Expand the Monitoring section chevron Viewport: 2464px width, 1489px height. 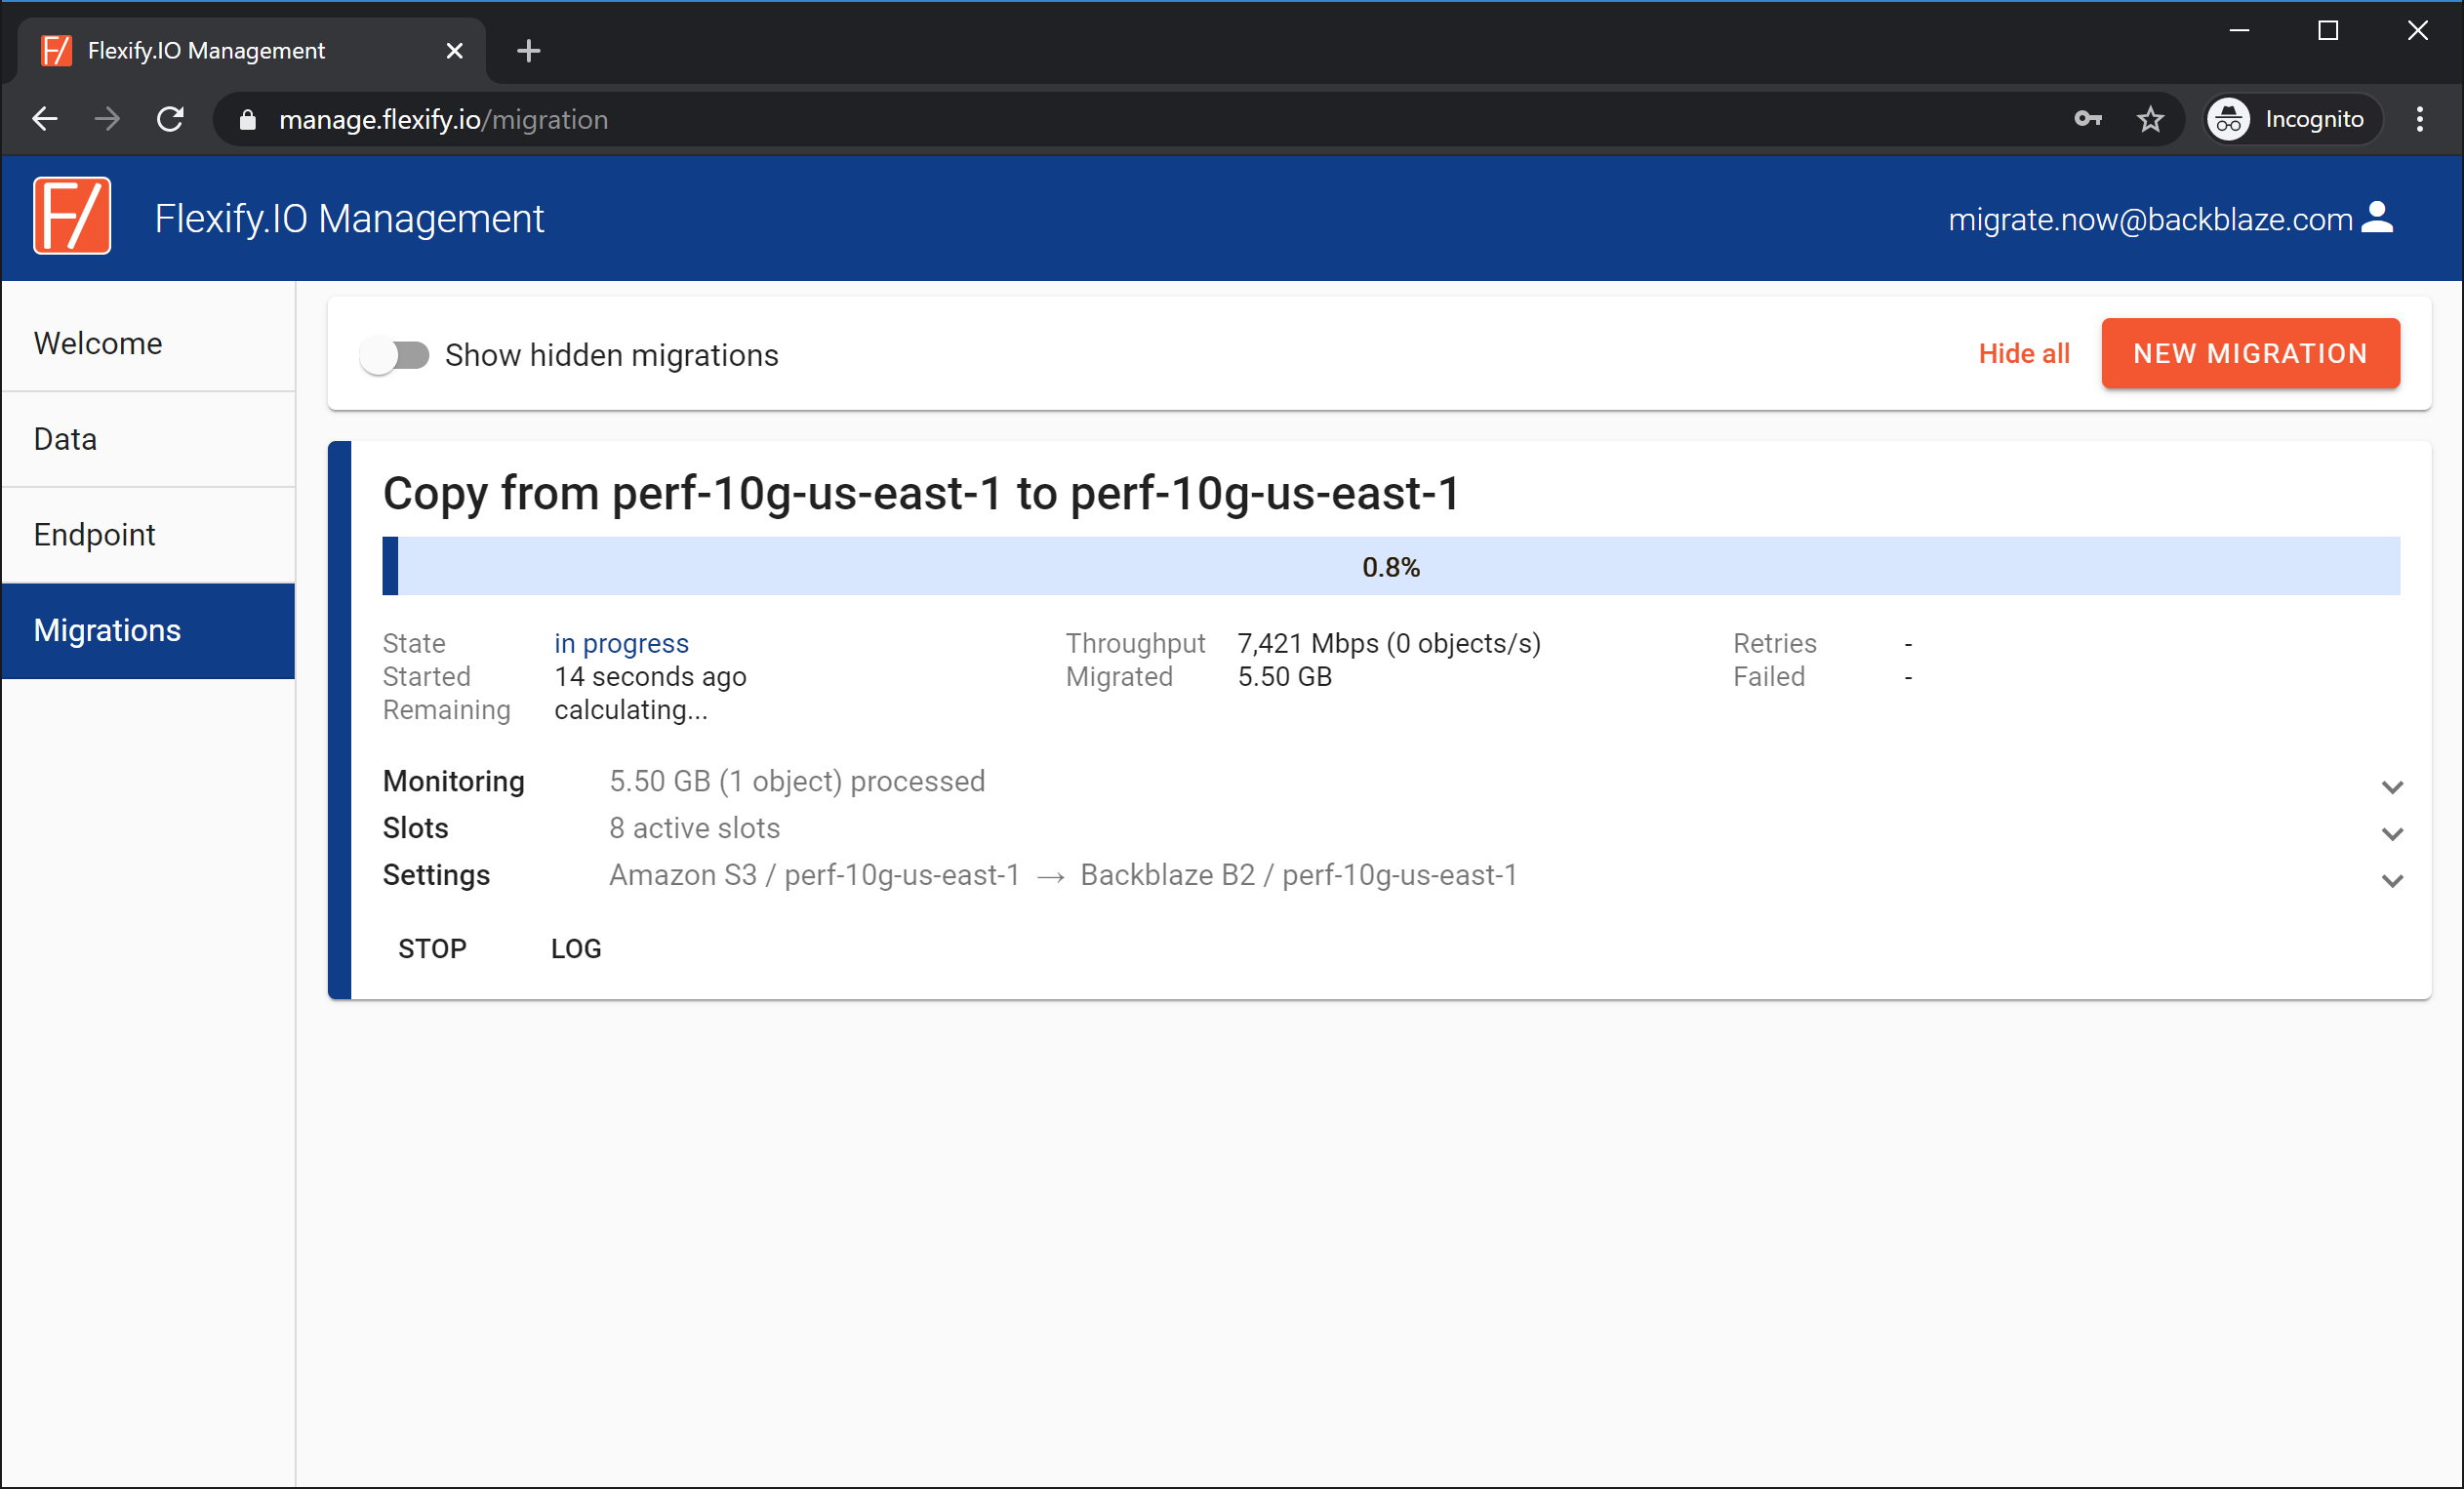(2392, 787)
